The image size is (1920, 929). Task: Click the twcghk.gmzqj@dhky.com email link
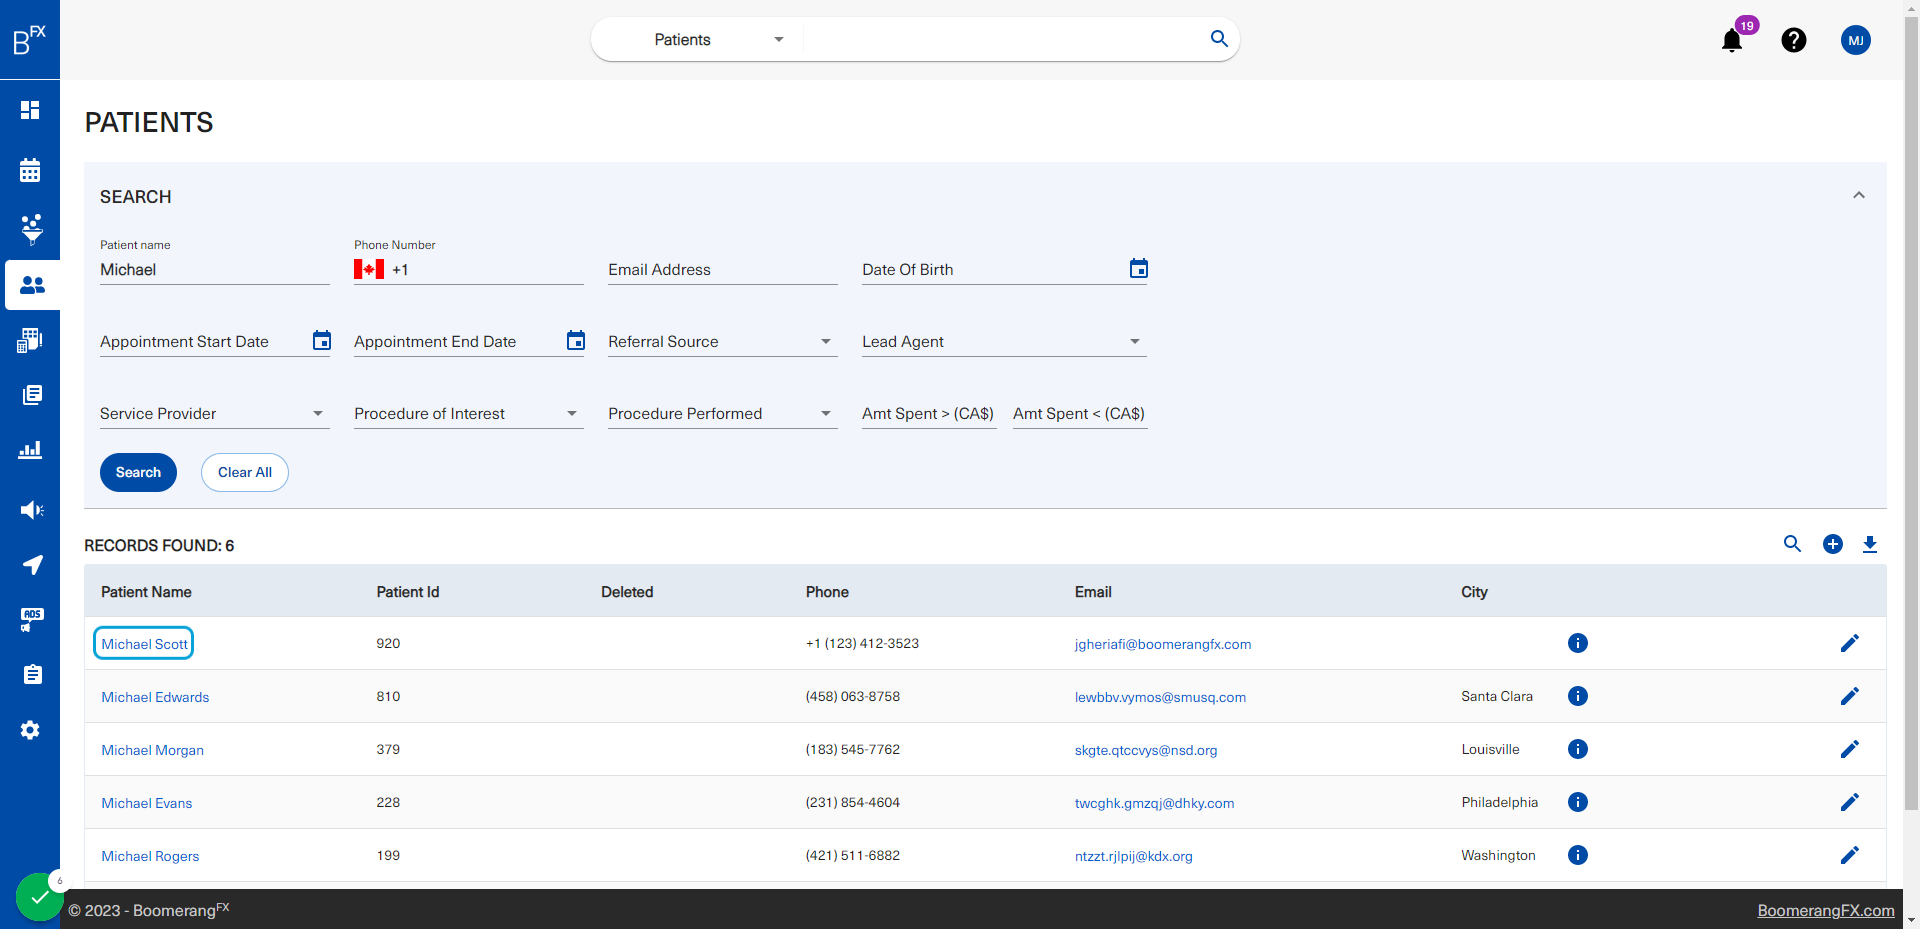point(1154,803)
